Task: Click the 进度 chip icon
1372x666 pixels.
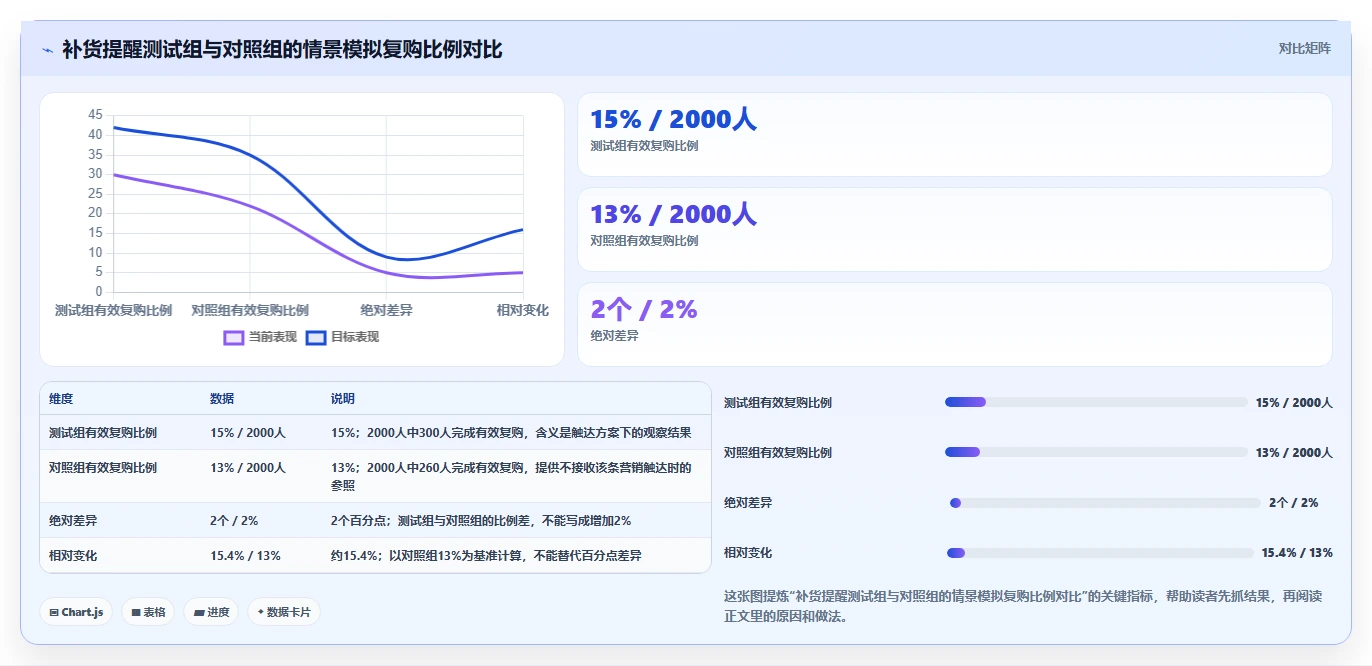Action: tap(199, 612)
